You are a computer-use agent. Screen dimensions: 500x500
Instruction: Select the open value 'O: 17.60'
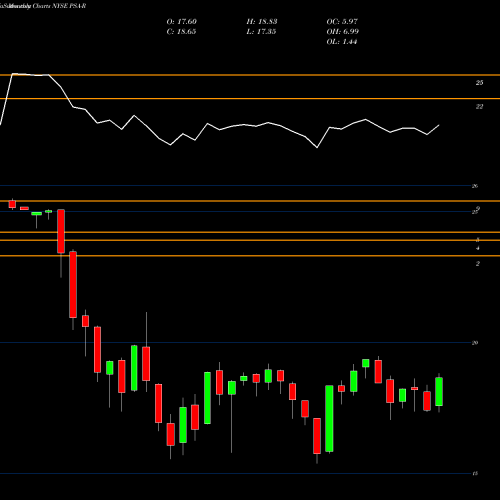[182, 22]
